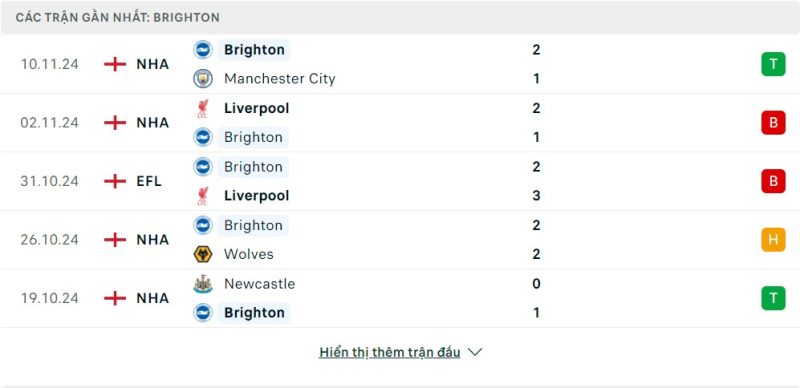Open the Hiển thị thêm trận đấu link
This screenshot has width=800, height=388.
(x=390, y=352)
